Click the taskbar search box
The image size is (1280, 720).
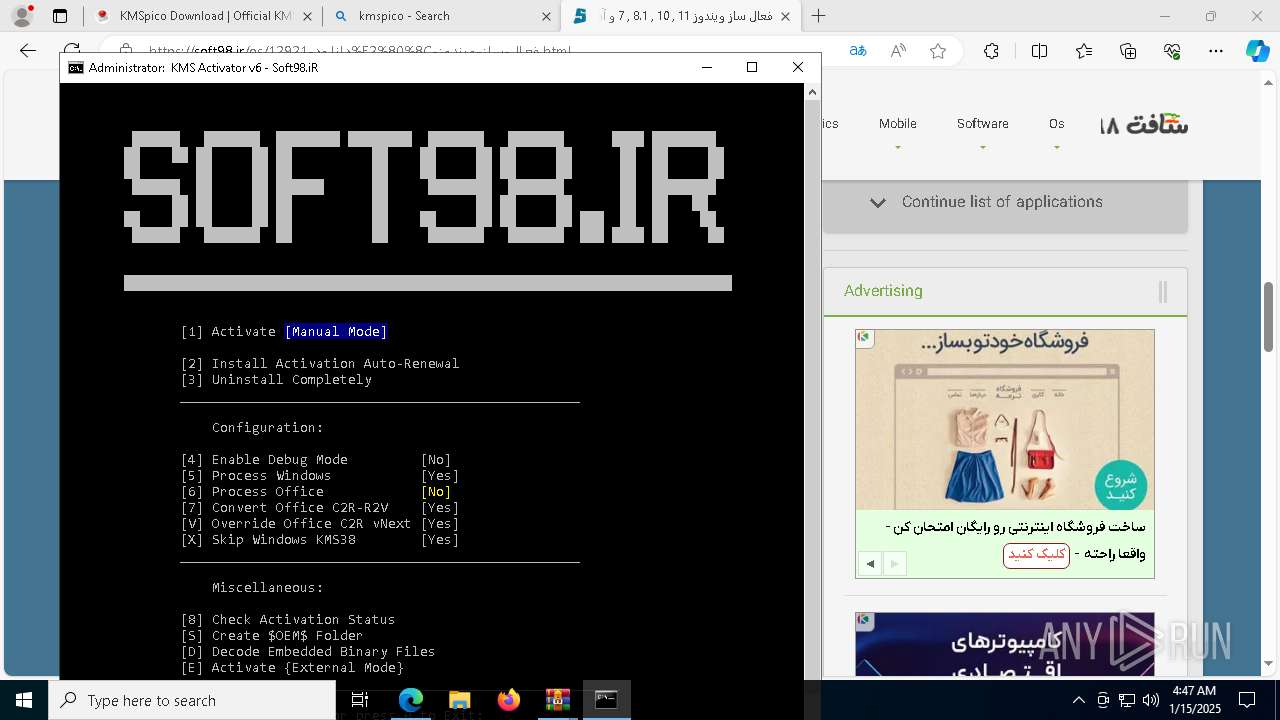click(x=192, y=700)
